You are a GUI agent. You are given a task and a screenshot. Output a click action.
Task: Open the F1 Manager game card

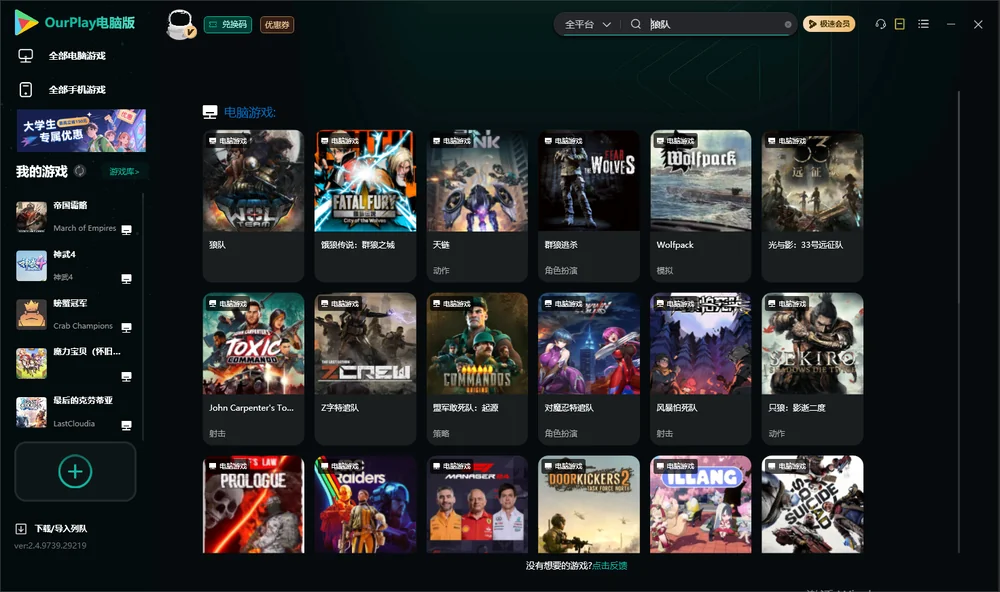coord(477,504)
